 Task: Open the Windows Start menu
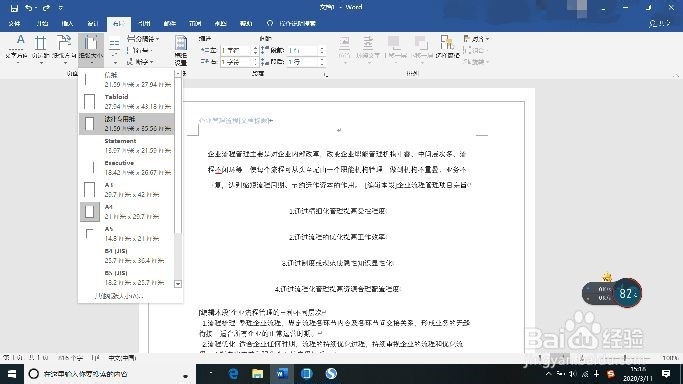pos(12,374)
